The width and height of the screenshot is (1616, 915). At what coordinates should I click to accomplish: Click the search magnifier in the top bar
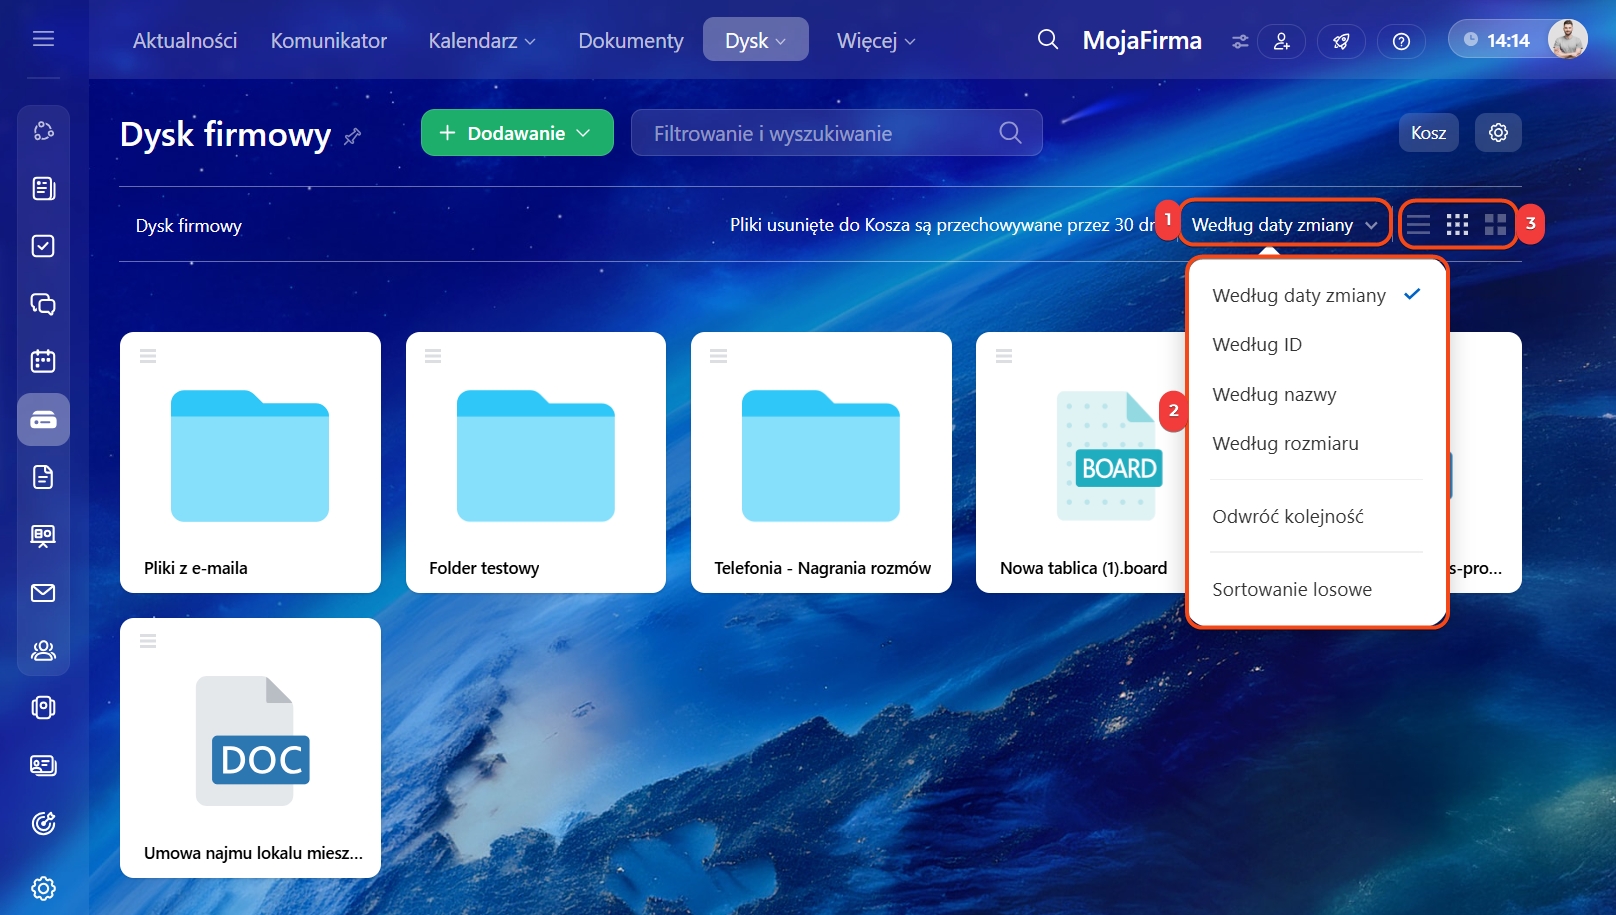coord(1047,40)
